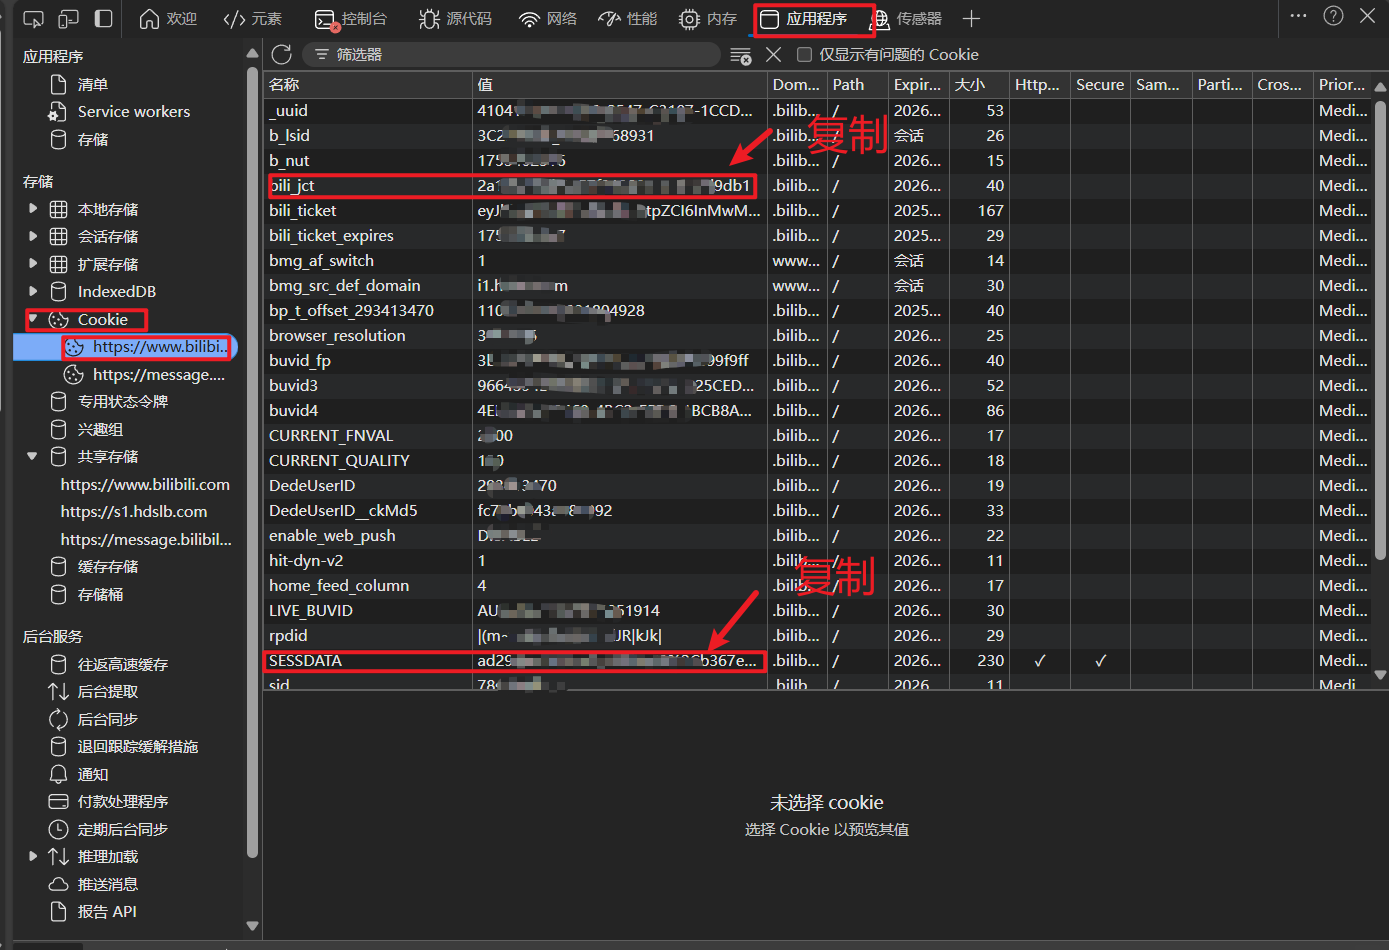The width and height of the screenshot is (1389, 950).
Task: Enable 仅显示有问题的 Cookie checkbox
Action: [x=804, y=55]
